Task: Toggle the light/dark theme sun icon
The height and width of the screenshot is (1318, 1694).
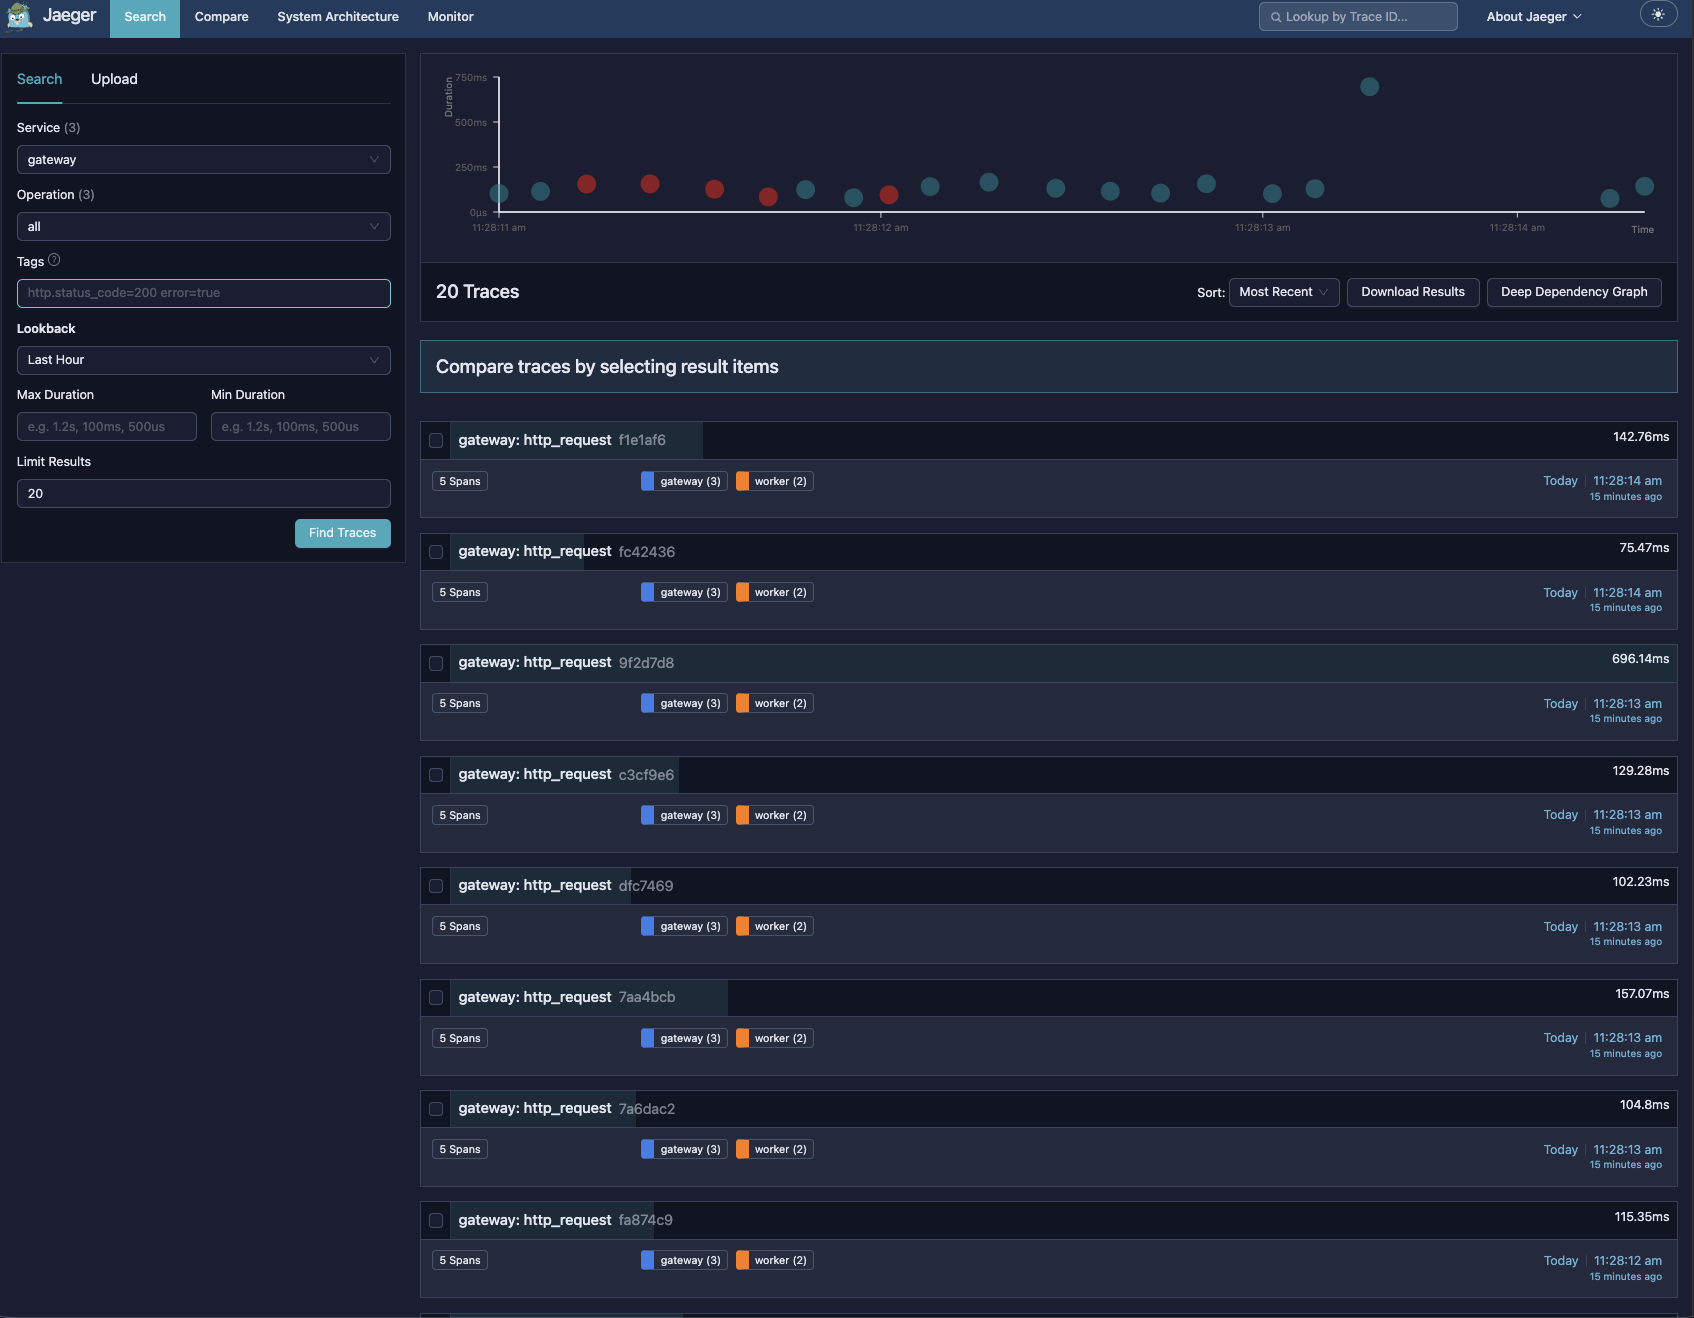Action: [x=1658, y=15]
